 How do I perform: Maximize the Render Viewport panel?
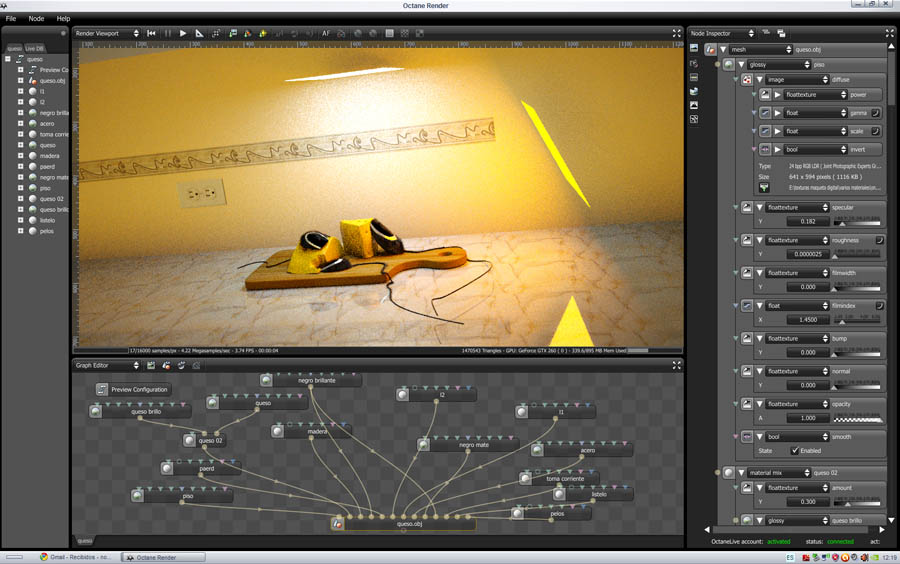(x=676, y=33)
